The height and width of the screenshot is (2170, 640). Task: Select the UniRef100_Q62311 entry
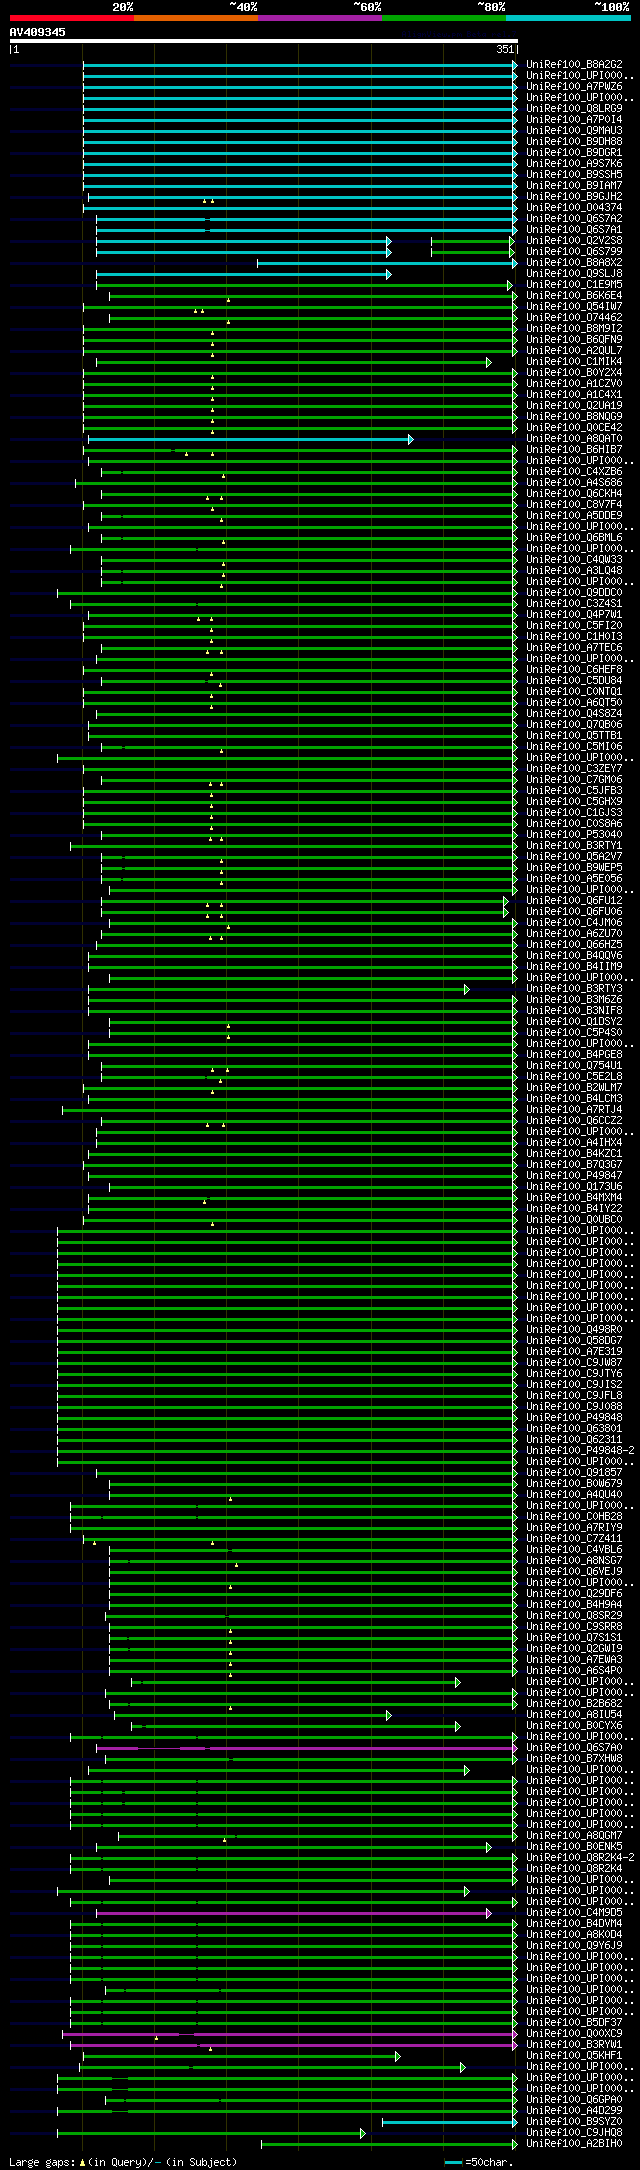pos(574,1440)
